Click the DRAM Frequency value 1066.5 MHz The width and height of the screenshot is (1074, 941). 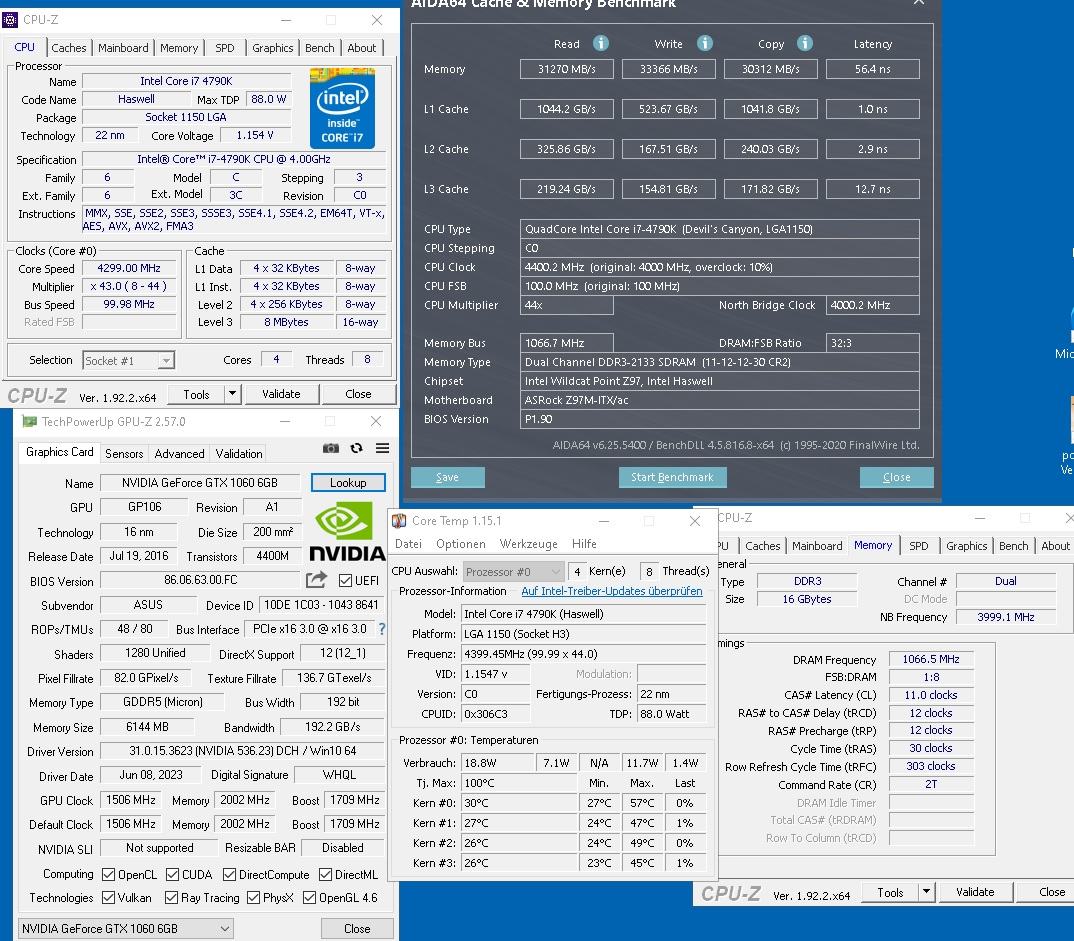click(931, 659)
